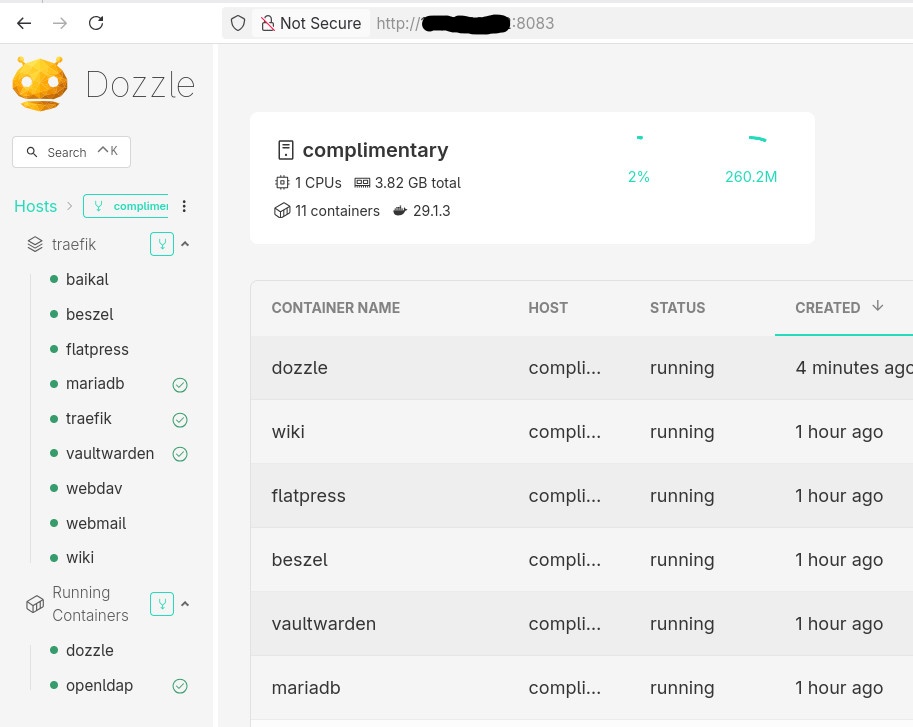Click the shield icon in address bar
The width and height of the screenshot is (913, 727).
238,23
